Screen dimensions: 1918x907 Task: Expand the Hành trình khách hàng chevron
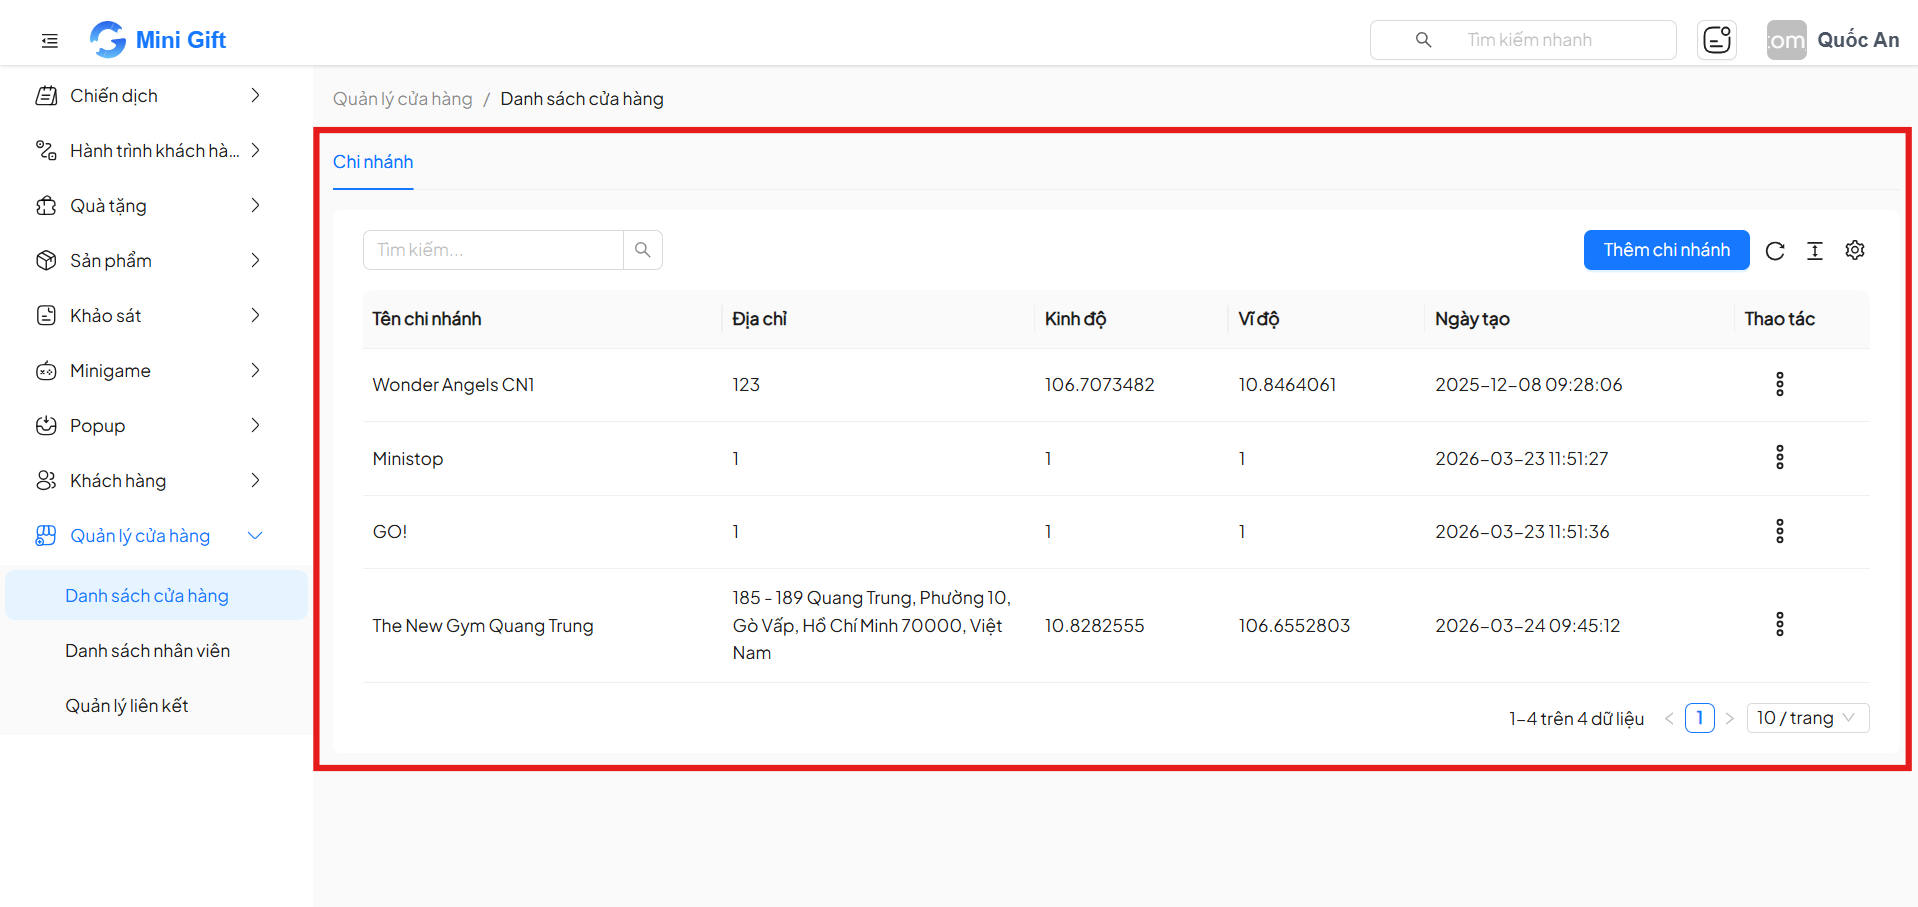255,151
